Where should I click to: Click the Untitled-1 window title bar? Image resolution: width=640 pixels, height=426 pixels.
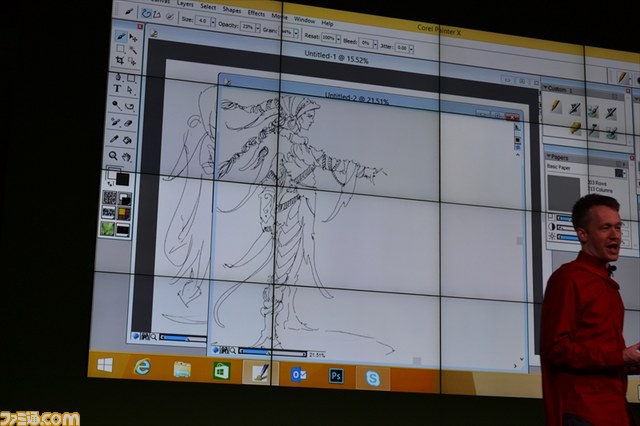click(x=336, y=56)
